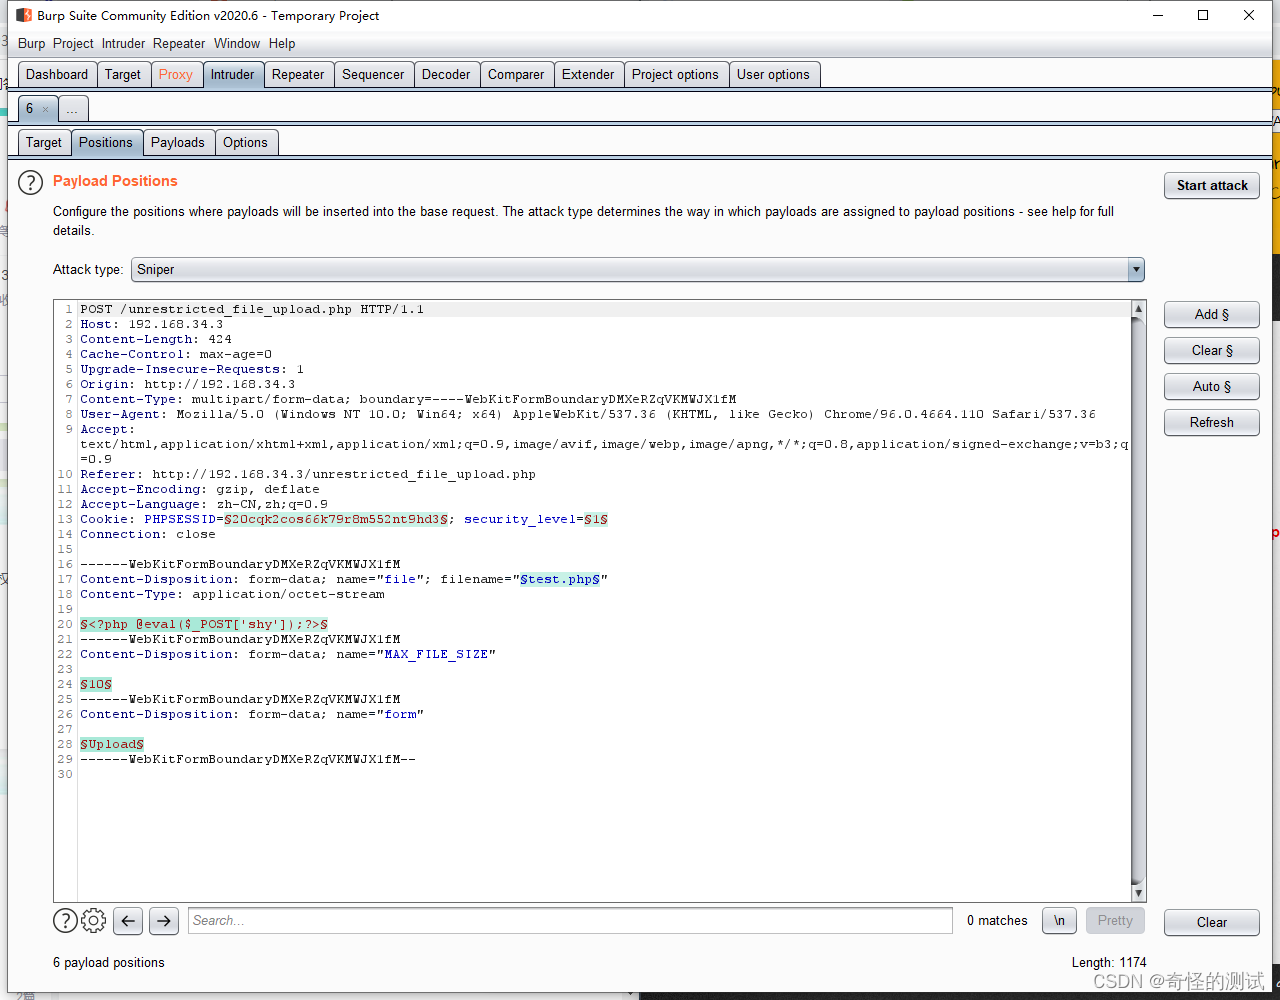Click the '0 matches' search result text

tap(997, 921)
